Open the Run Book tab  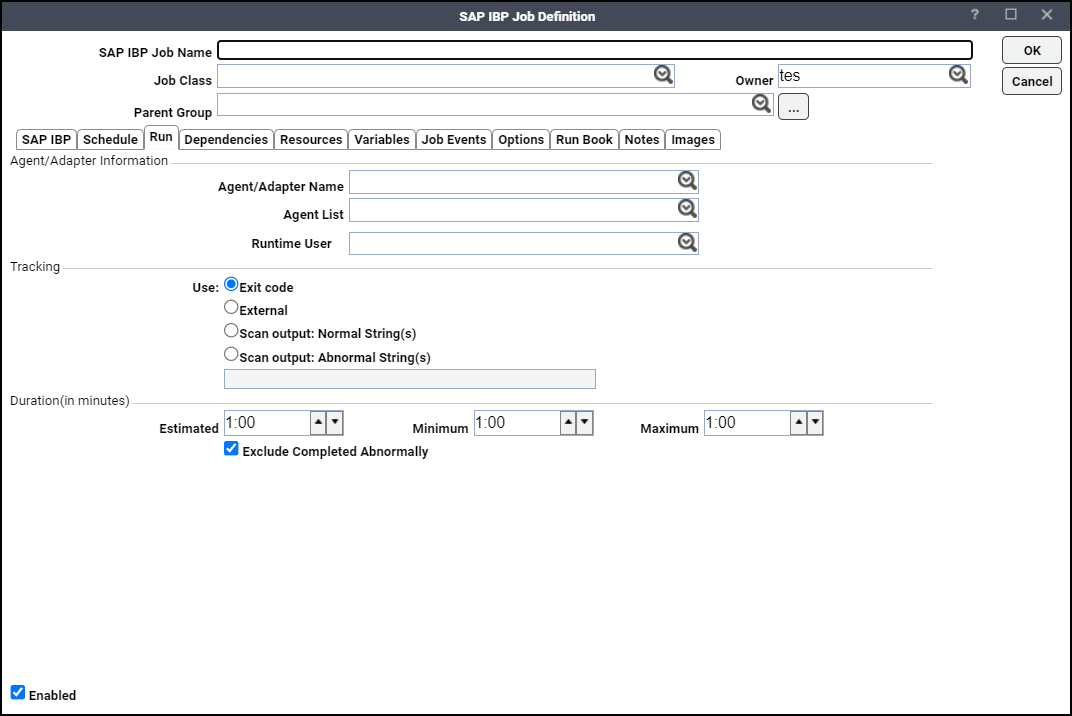(585, 140)
